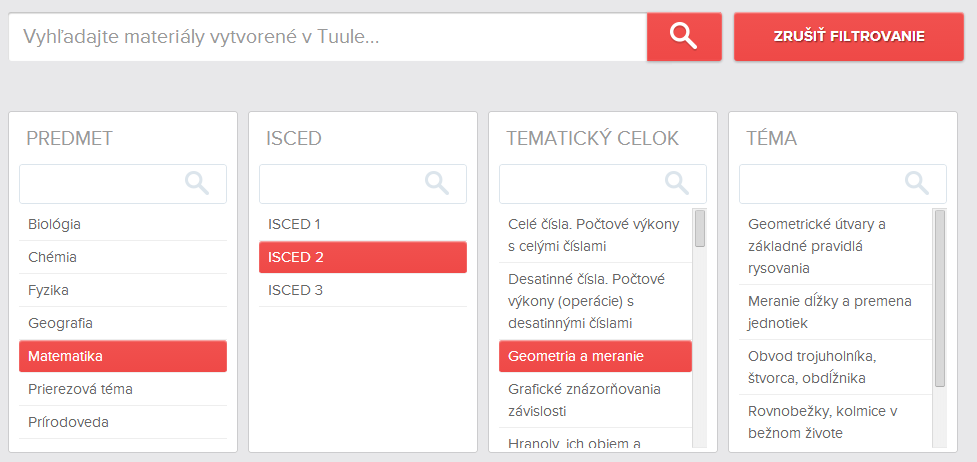977x462 pixels.
Task: Choose ISCED 3 level
Action: 363,290
